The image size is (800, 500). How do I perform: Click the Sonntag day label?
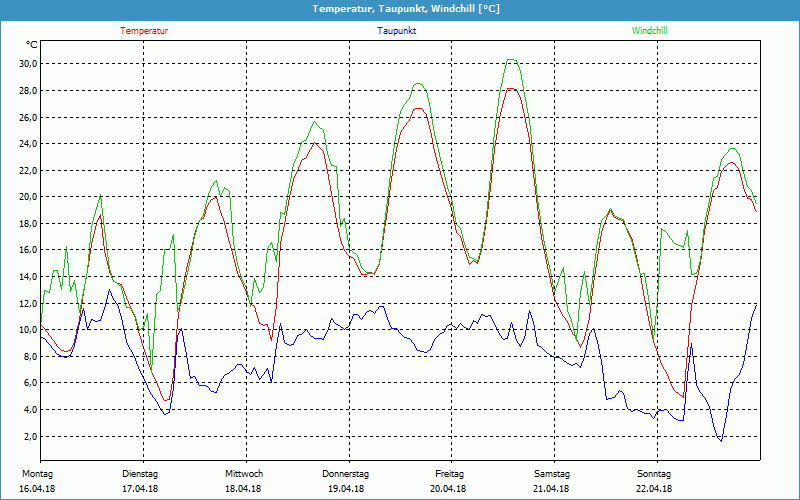(654, 474)
